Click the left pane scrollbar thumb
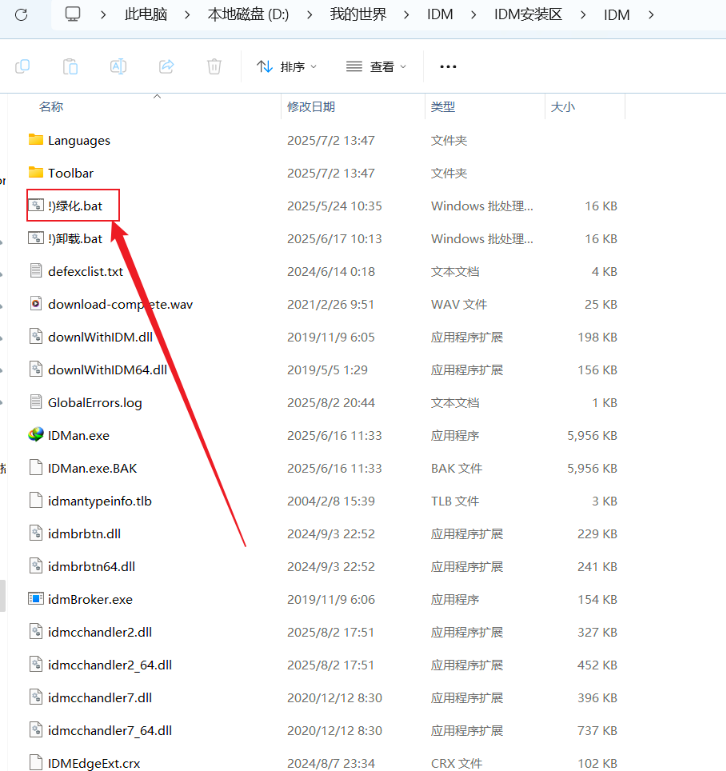 tap(2, 596)
